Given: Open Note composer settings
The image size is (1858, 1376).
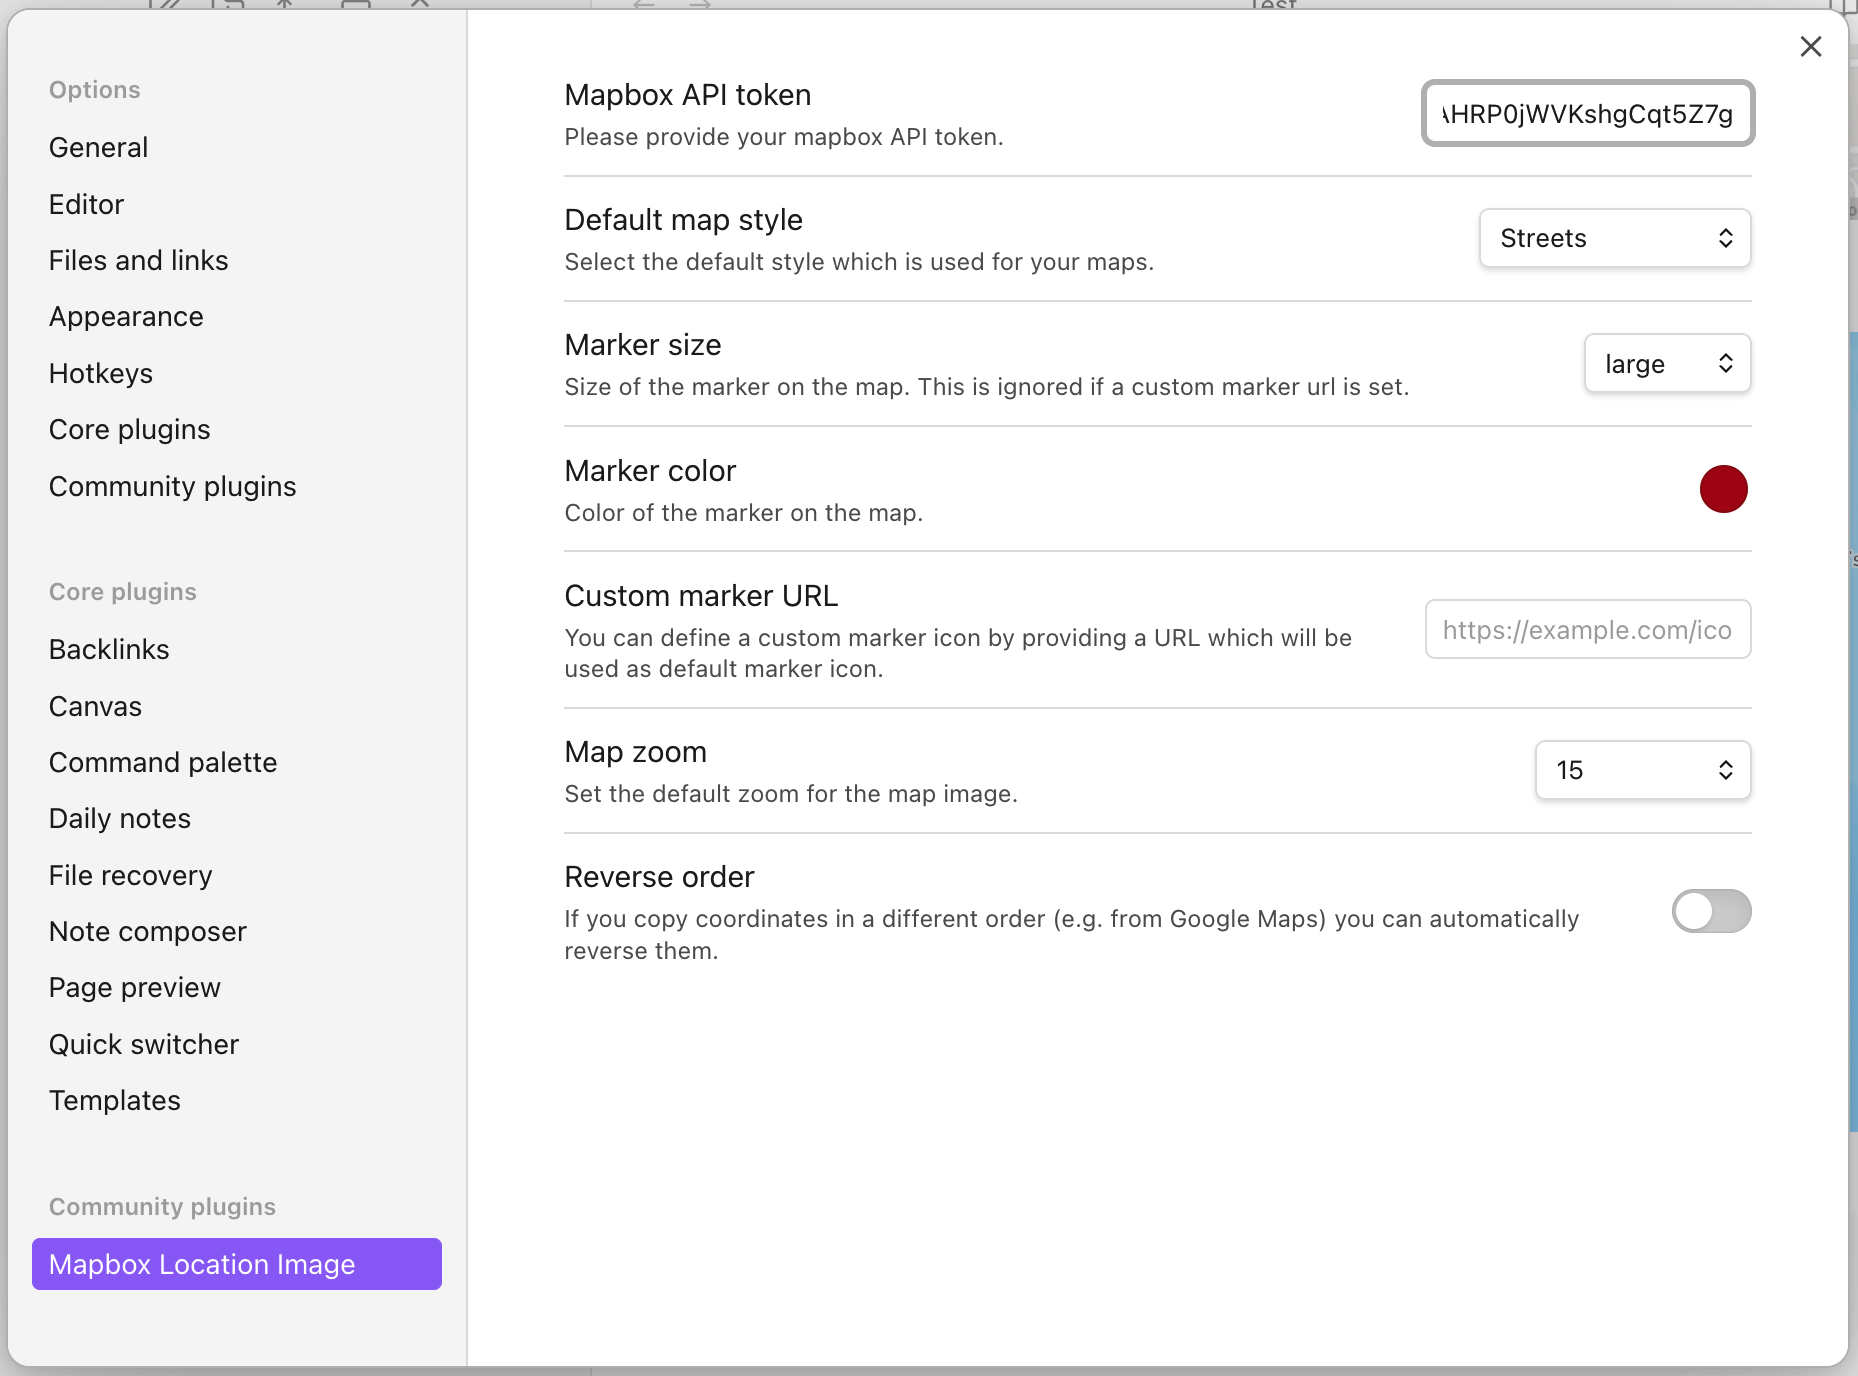Looking at the screenshot, I should point(147,931).
